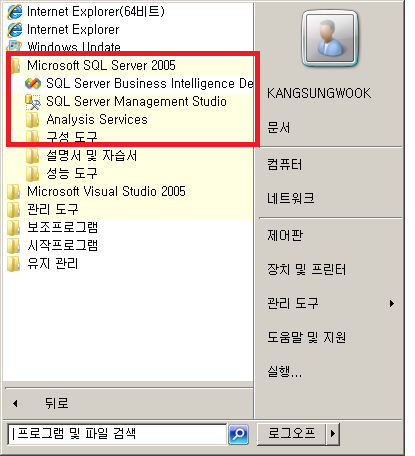Click the 프로그램 및 파일 검색 field
Screen dimensions: 415x456
point(117,434)
